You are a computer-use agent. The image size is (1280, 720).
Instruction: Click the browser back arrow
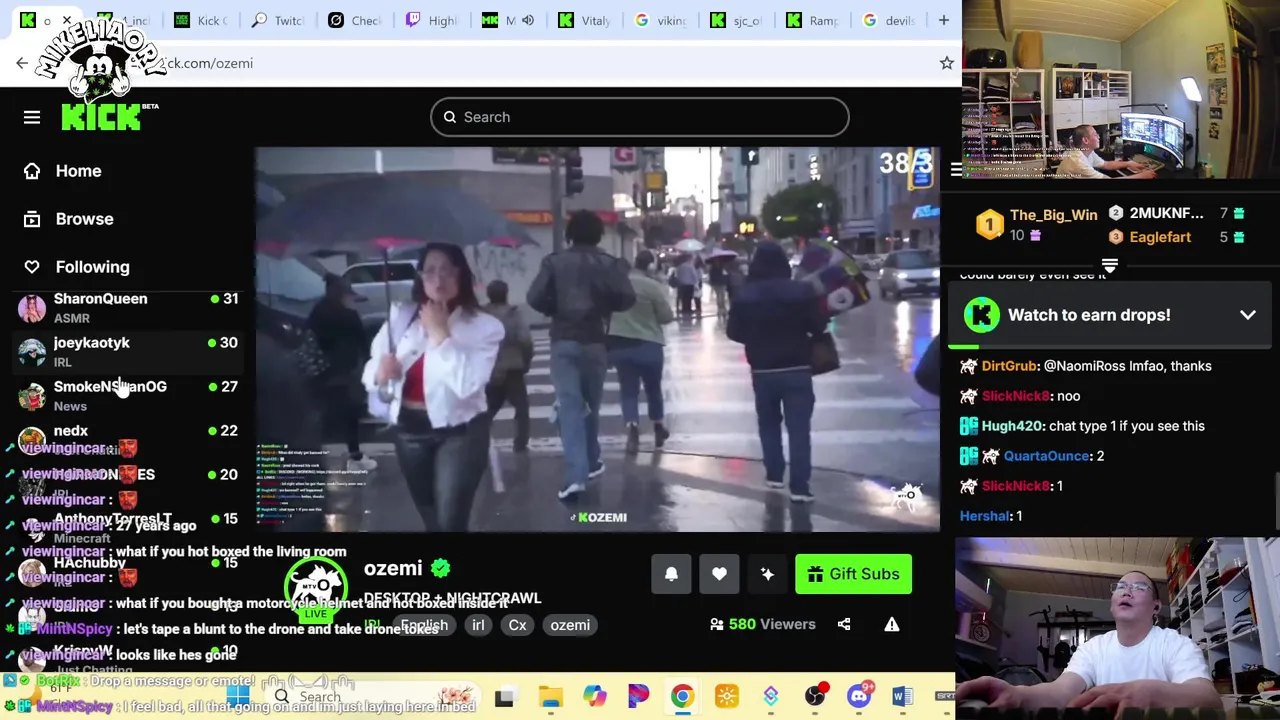click(22, 63)
